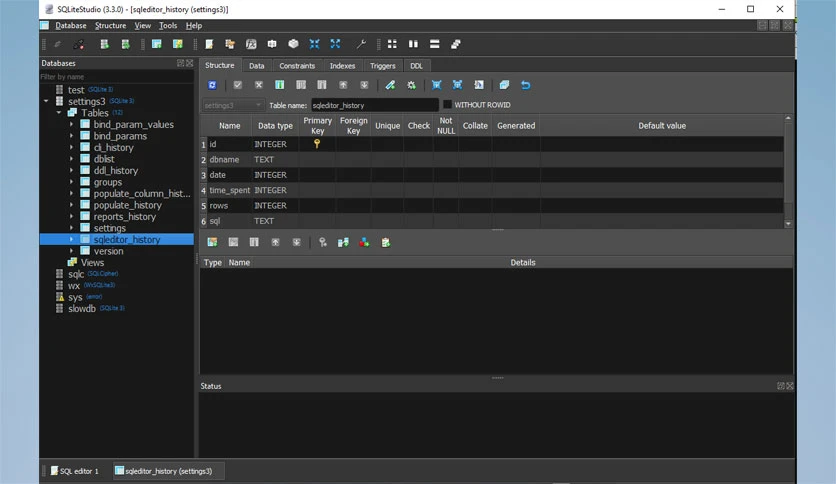
Task: Expand the bind_params table node
Action: point(71,136)
